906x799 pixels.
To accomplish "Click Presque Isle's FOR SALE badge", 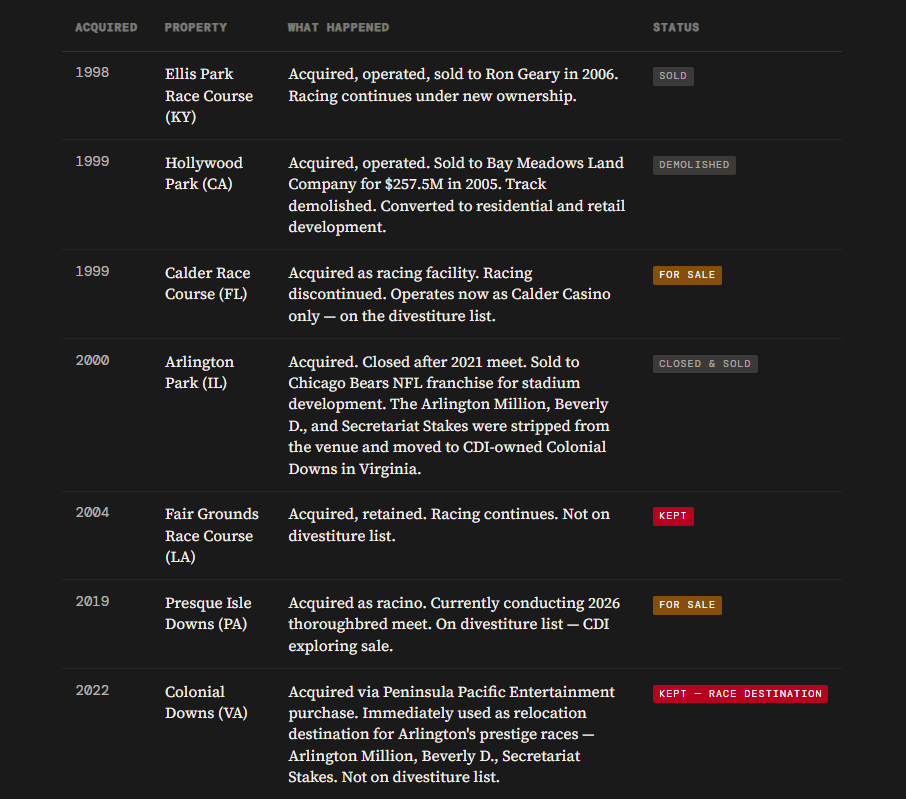I will coord(687,605).
